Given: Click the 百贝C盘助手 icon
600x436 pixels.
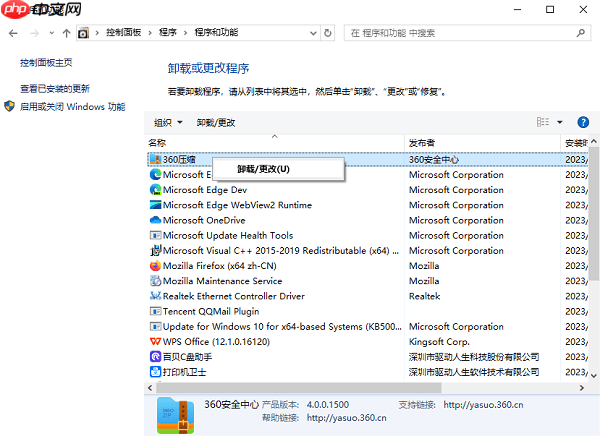Looking at the screenshot, I should pyautogui.click(x=155, y=357).
